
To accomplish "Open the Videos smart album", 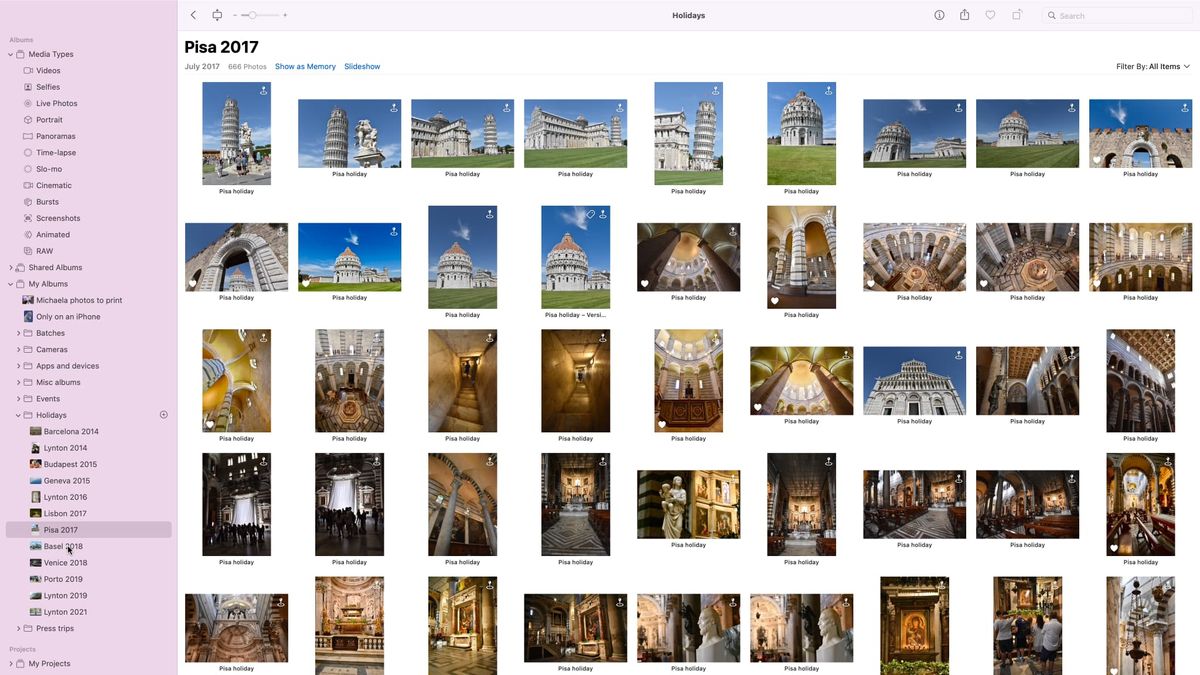I will point(47,70).
